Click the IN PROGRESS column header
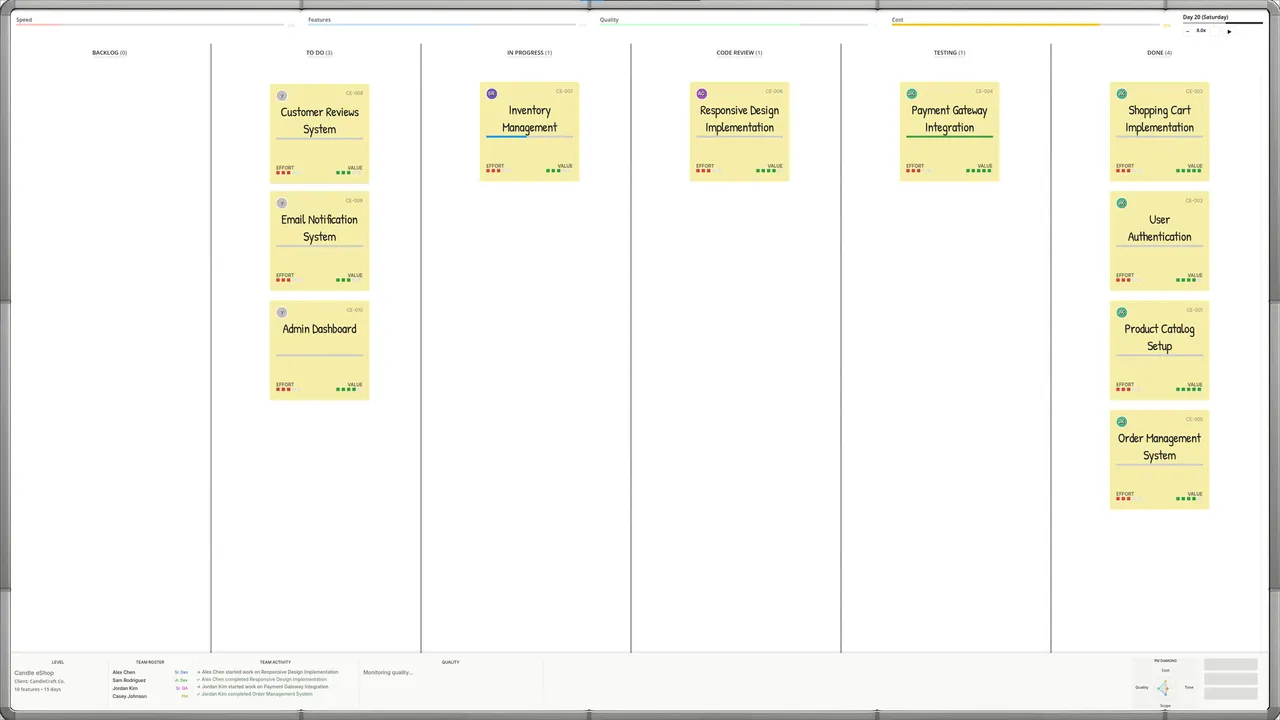1280x720 pixels. pos(529,53)
